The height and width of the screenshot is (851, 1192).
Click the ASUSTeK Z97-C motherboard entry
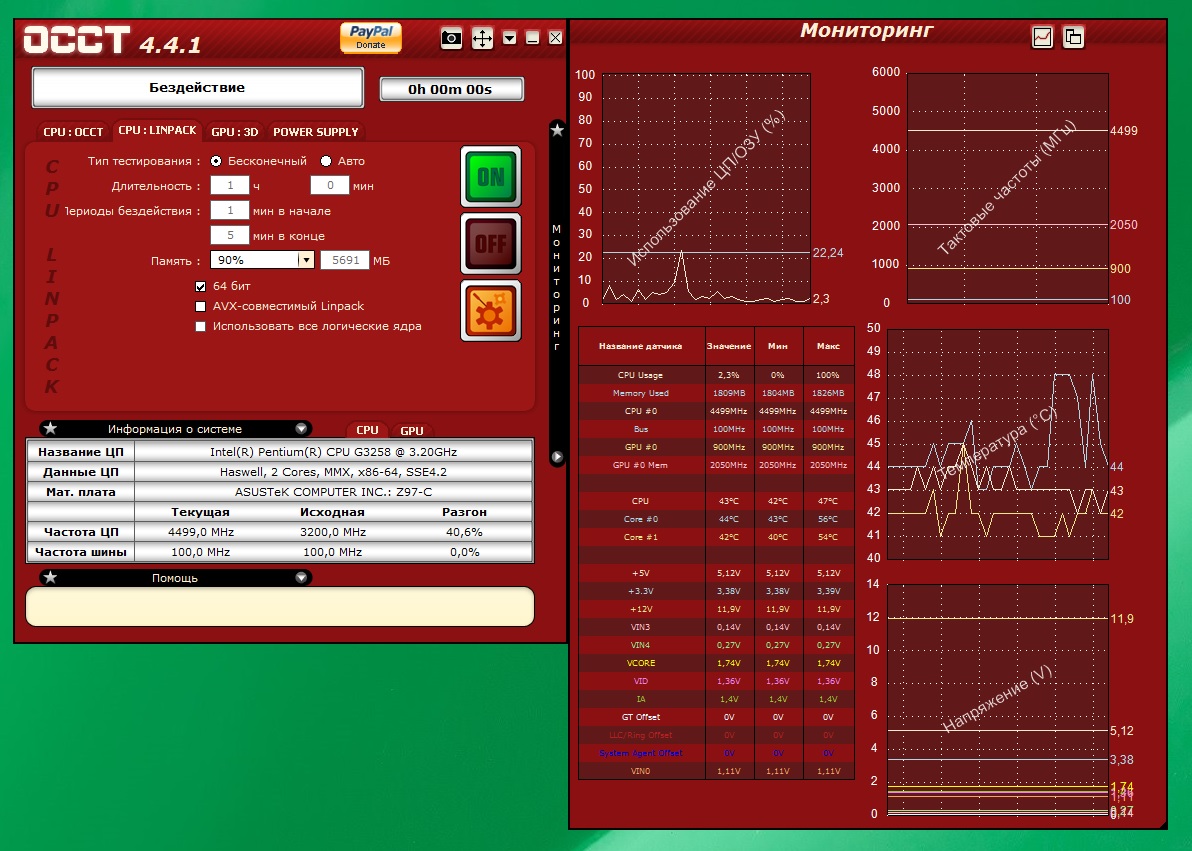pos(333,492)
